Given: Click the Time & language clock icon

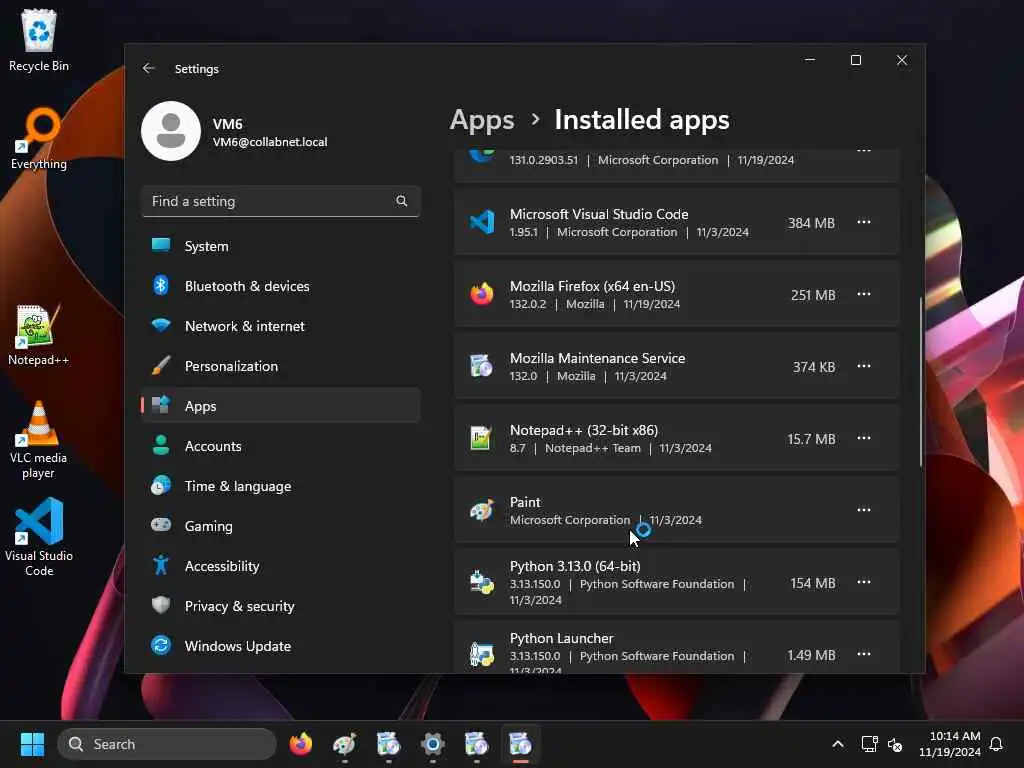Looking at the screenshot, I should pyautogui.click(x=161, y=485).
